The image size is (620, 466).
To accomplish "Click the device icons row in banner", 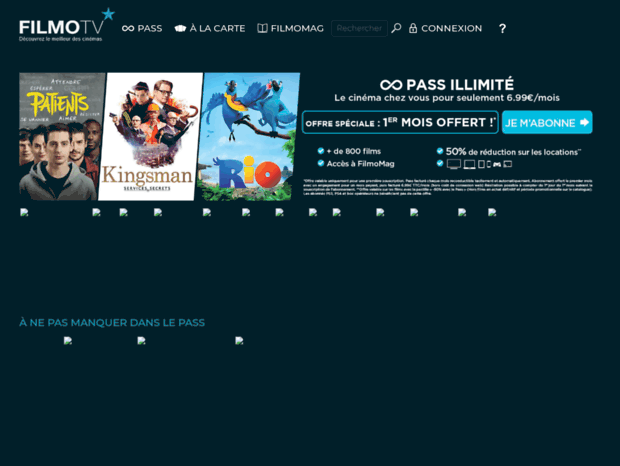I will (x=479, y=164).
